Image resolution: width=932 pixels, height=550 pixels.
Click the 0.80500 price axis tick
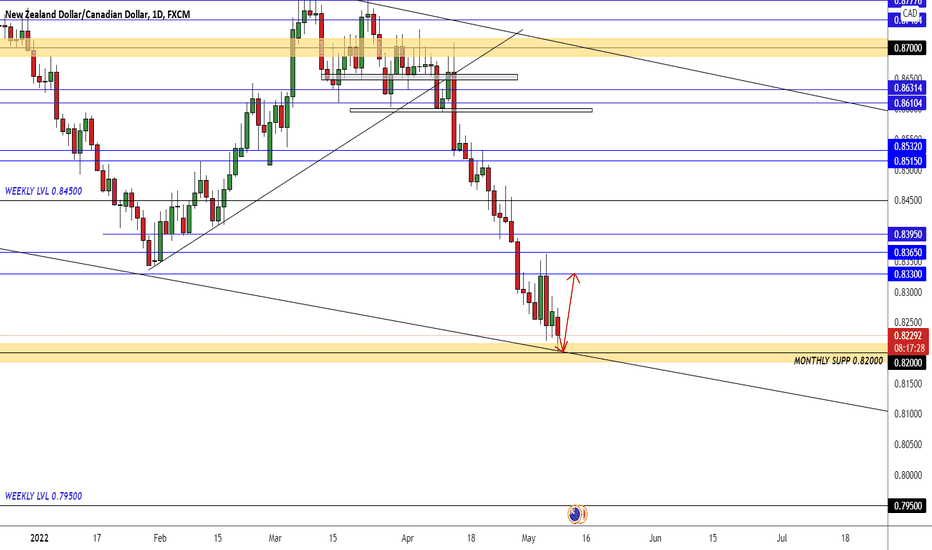(908, 445)
